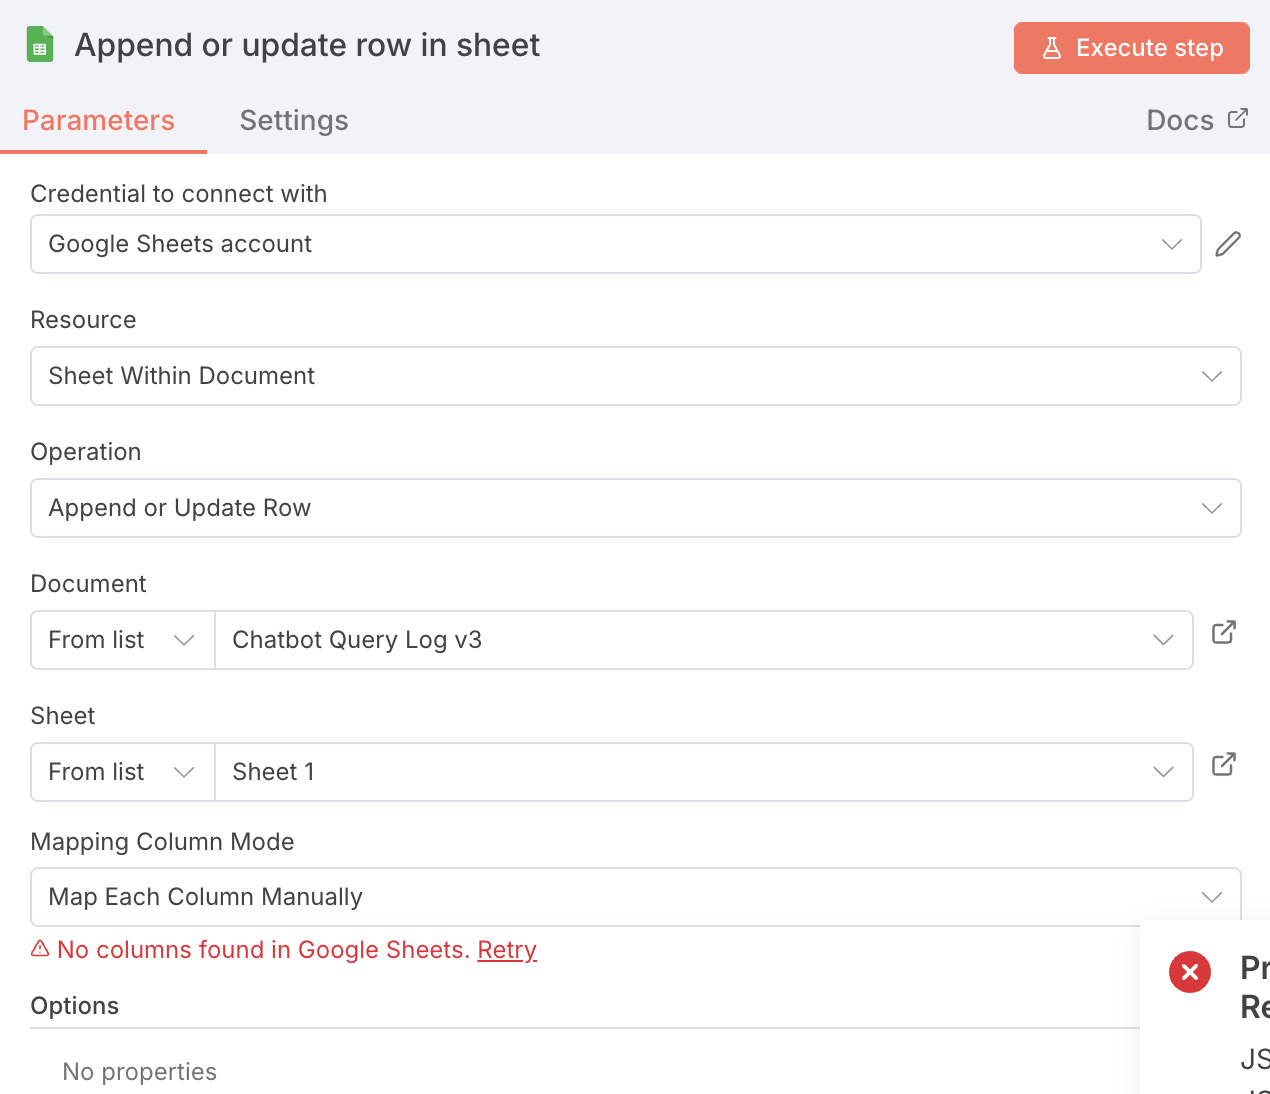This screenshot has width=1270, height=1094.
Task: Open Sheet 1 external link icon
Action: coord(1224,764)
